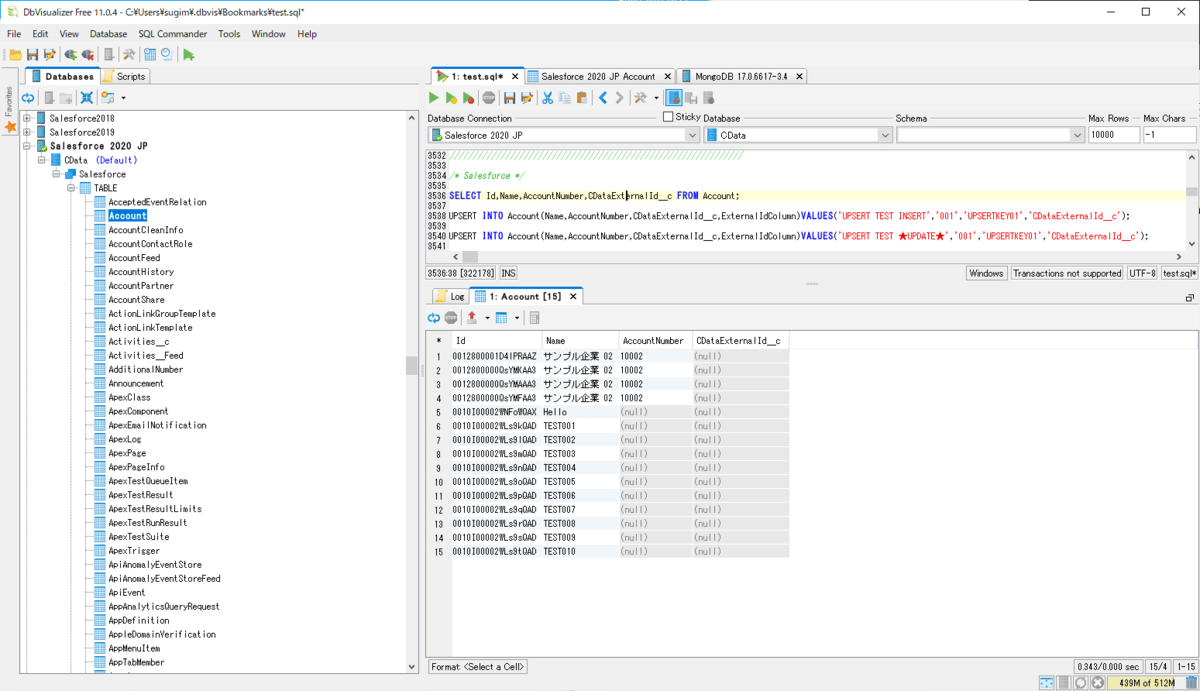Viewport: 1200px width, 691px height.
Task: Click the Favorites star icon in the left sidebar
Action: click(10, 127)
